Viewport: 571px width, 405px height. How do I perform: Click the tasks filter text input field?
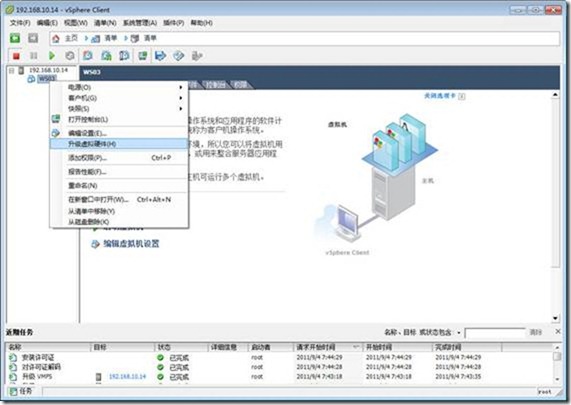click(495, 333)
